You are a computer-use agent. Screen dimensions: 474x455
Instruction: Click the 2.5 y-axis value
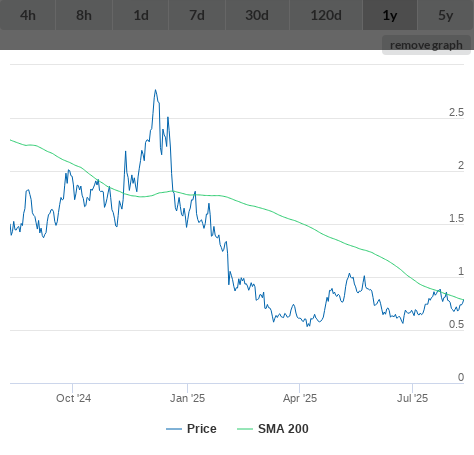click(x=456, y=113)
